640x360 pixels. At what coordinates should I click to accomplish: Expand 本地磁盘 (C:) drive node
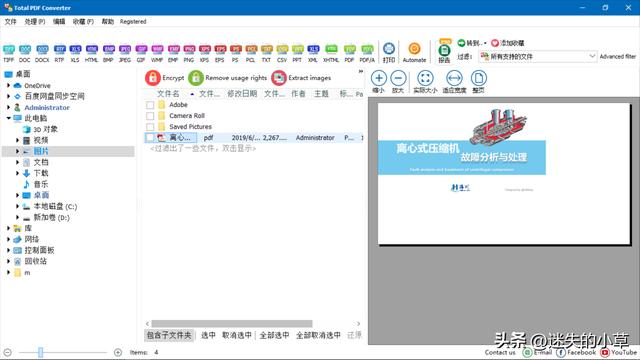point(18,206)
